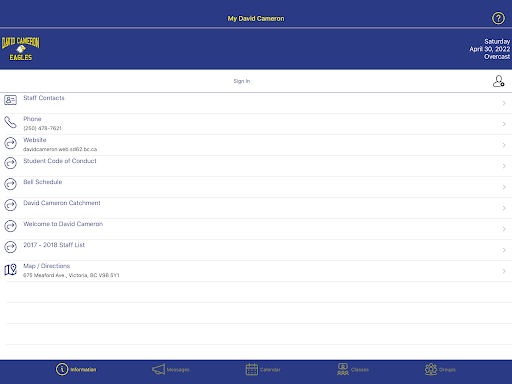Open Student Code of Conduct text

[60, 161]
